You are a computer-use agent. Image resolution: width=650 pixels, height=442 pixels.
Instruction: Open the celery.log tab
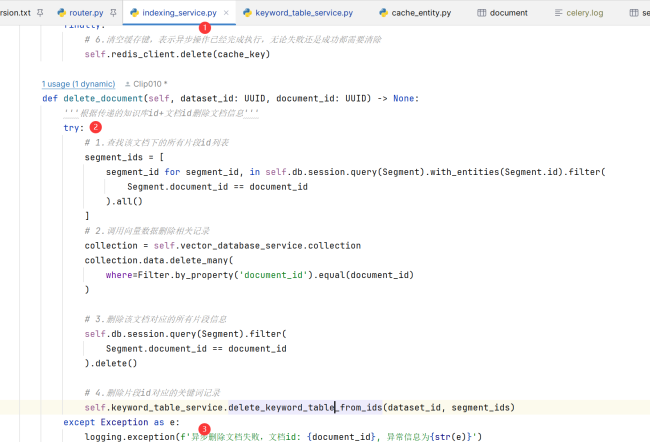585,13
